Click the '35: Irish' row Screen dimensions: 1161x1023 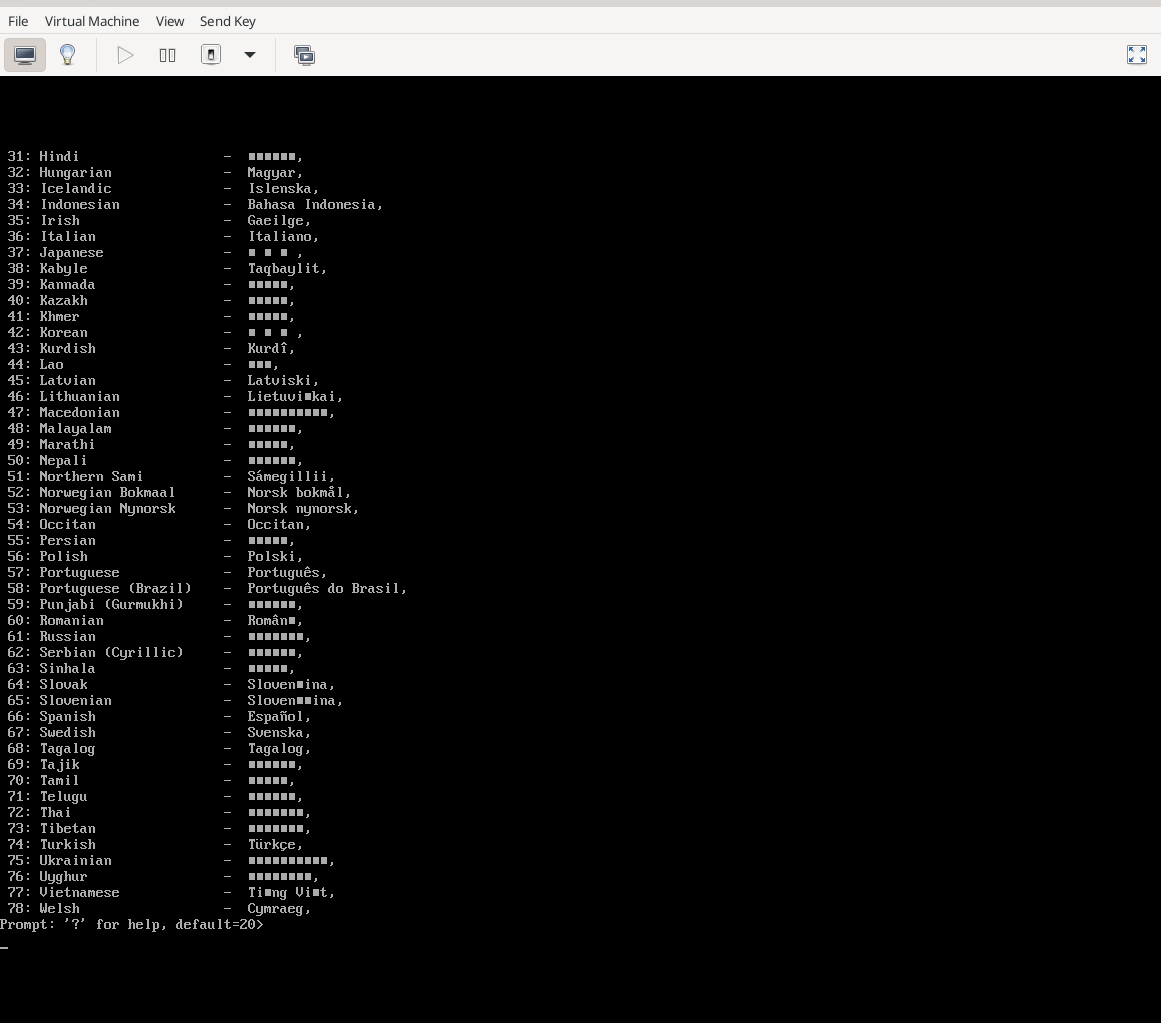[x=159, y=221]
